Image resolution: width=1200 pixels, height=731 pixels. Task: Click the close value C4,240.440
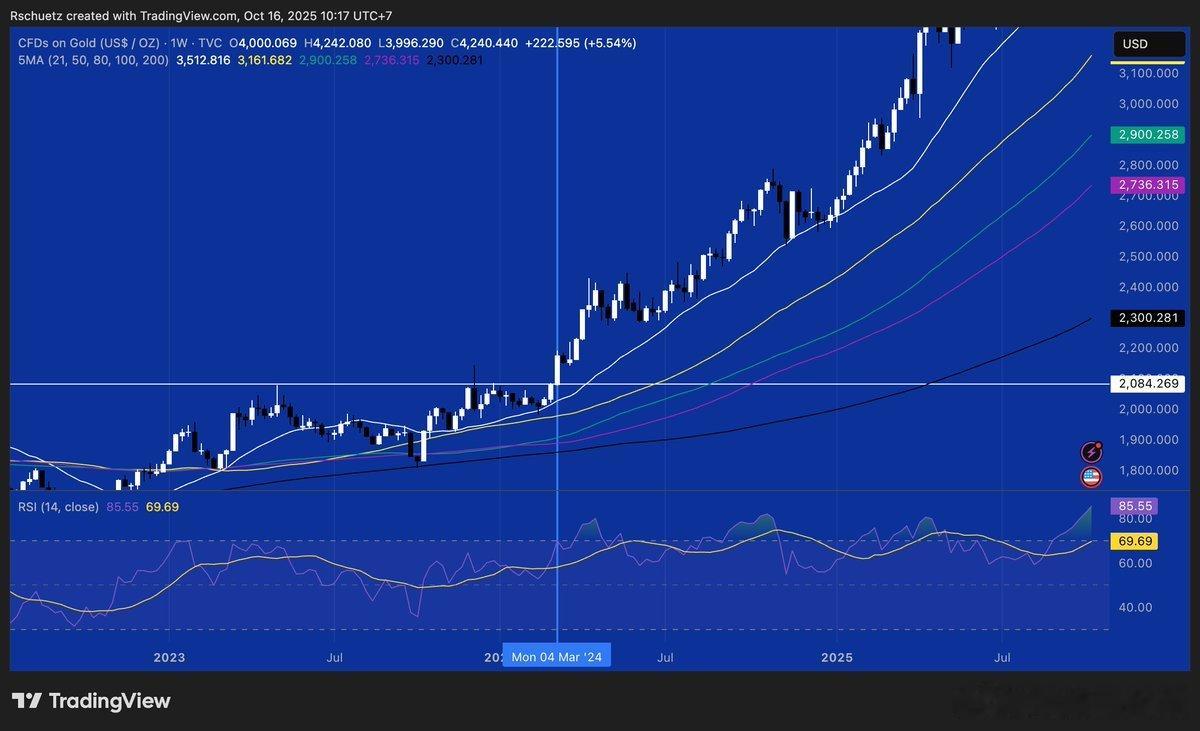point(484,43)
